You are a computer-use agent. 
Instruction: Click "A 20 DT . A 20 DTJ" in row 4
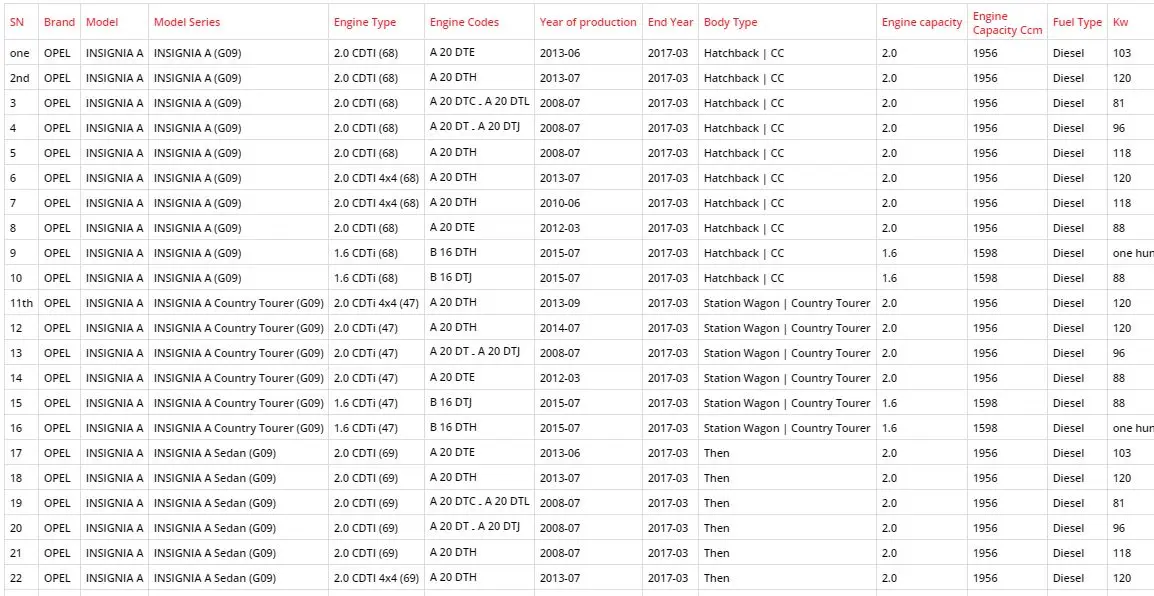tap(475, 127)
